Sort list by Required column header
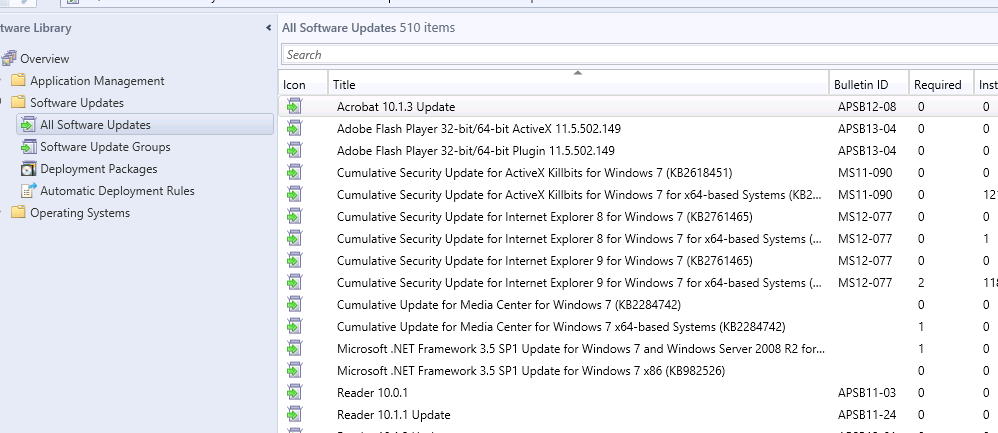Image resolution: width=998 pixels, height=433 pixels. (x=941, y=84)
